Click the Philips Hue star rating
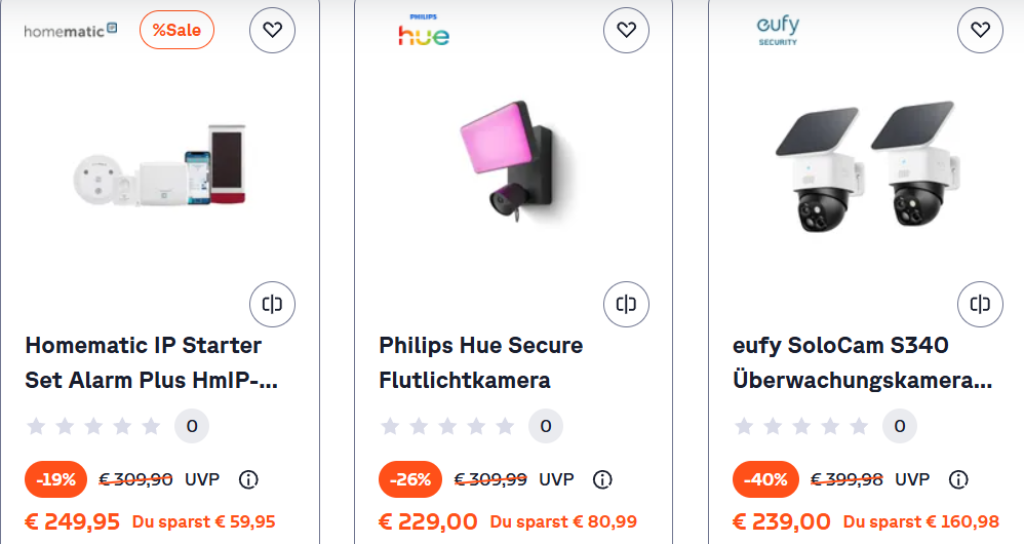The image size is (1024, 544). (x=450, y=426)
